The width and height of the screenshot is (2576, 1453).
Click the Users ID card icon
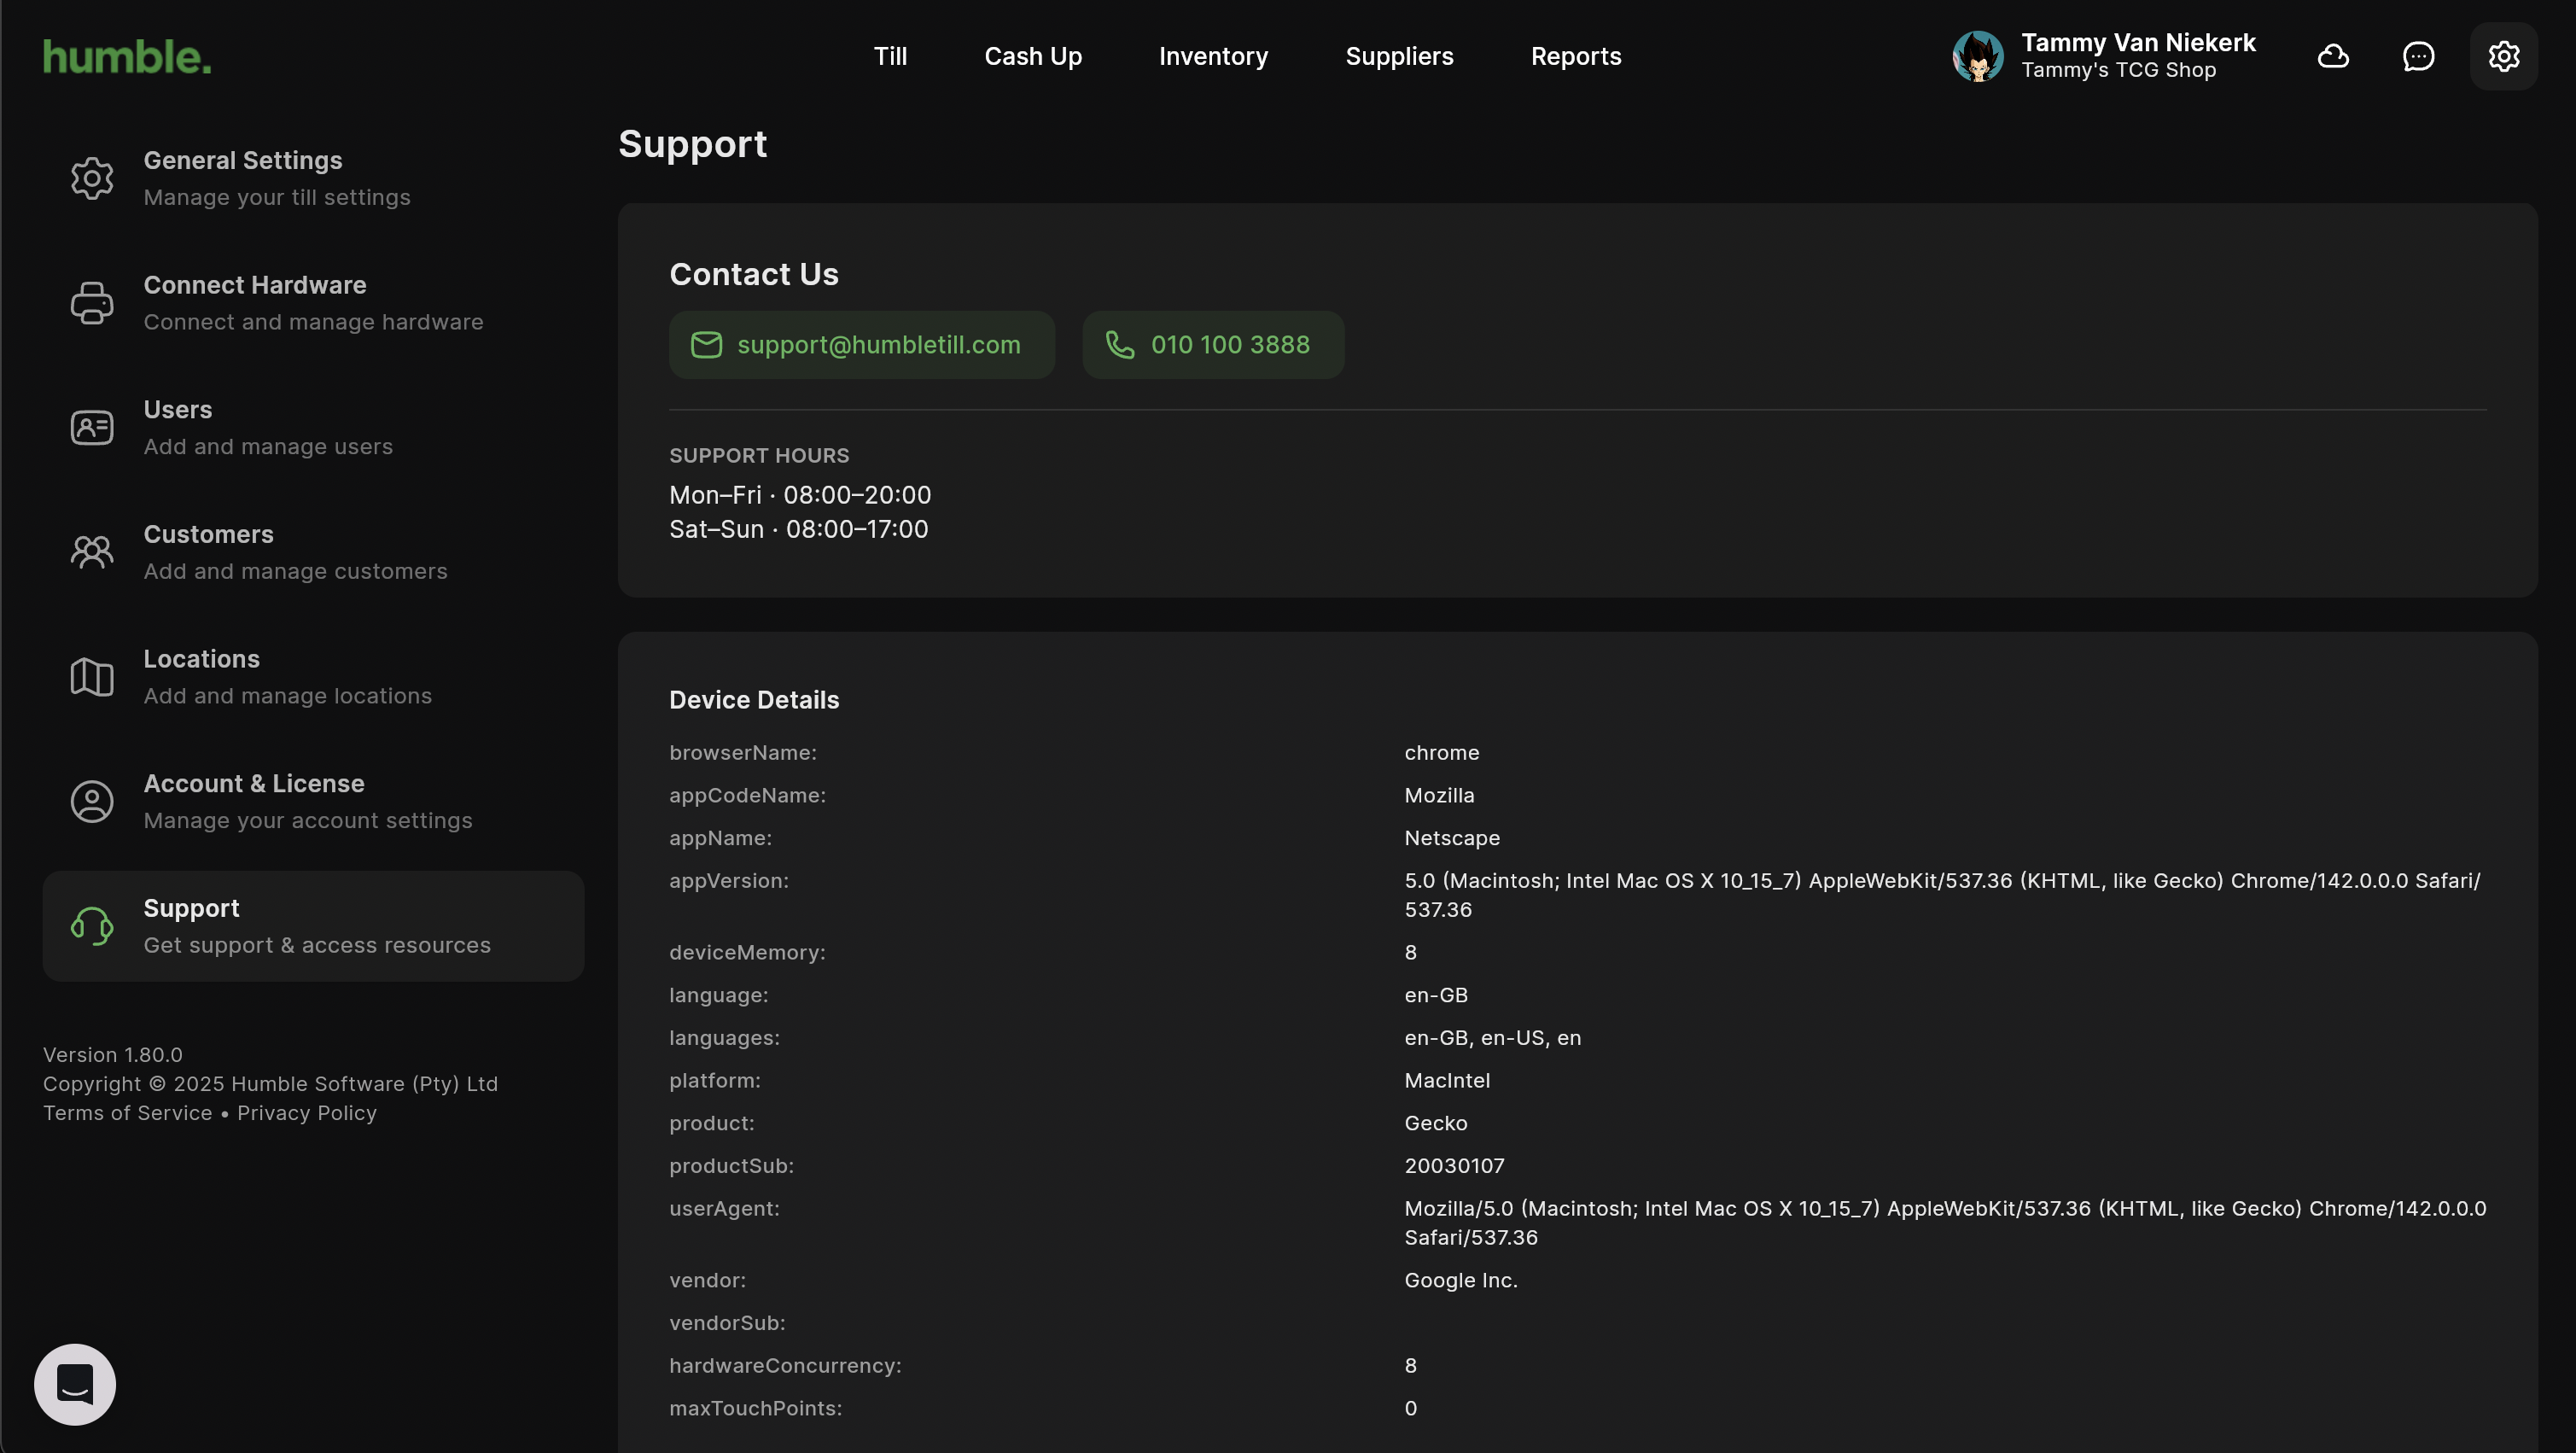pos(92,428)
